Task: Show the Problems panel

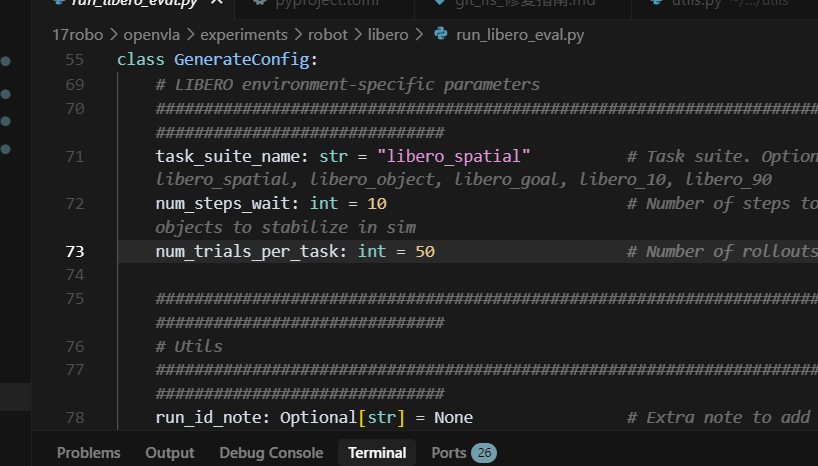Action: click(88, 453)
